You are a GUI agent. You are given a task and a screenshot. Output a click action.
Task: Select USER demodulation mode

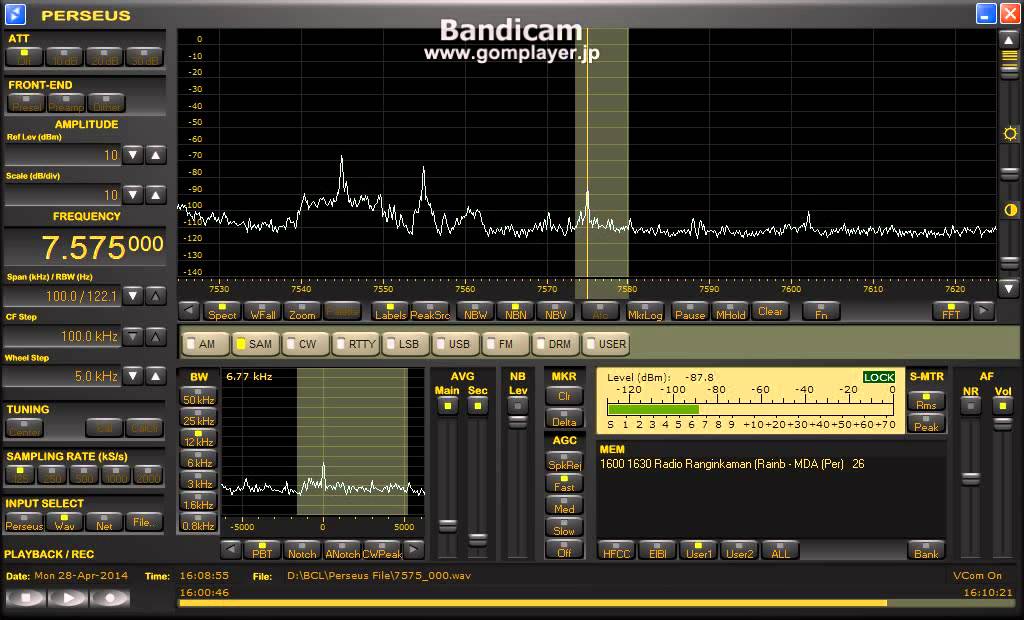coord(607,344)
